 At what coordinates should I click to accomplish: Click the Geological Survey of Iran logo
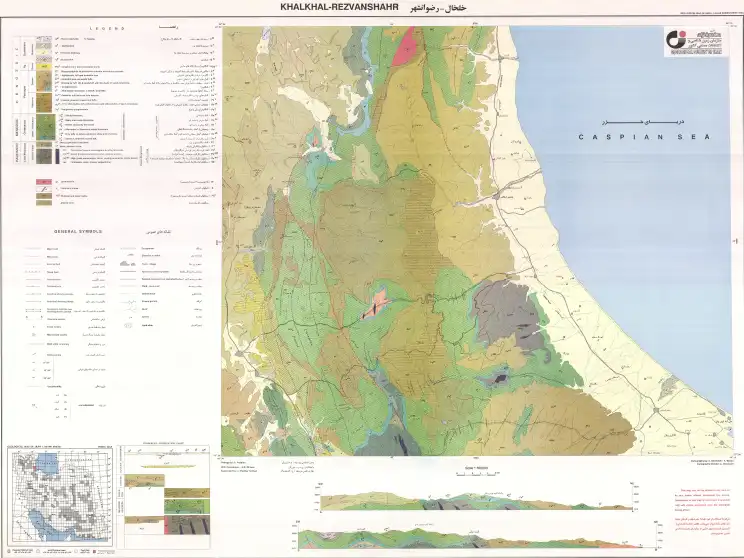point(694,42)
